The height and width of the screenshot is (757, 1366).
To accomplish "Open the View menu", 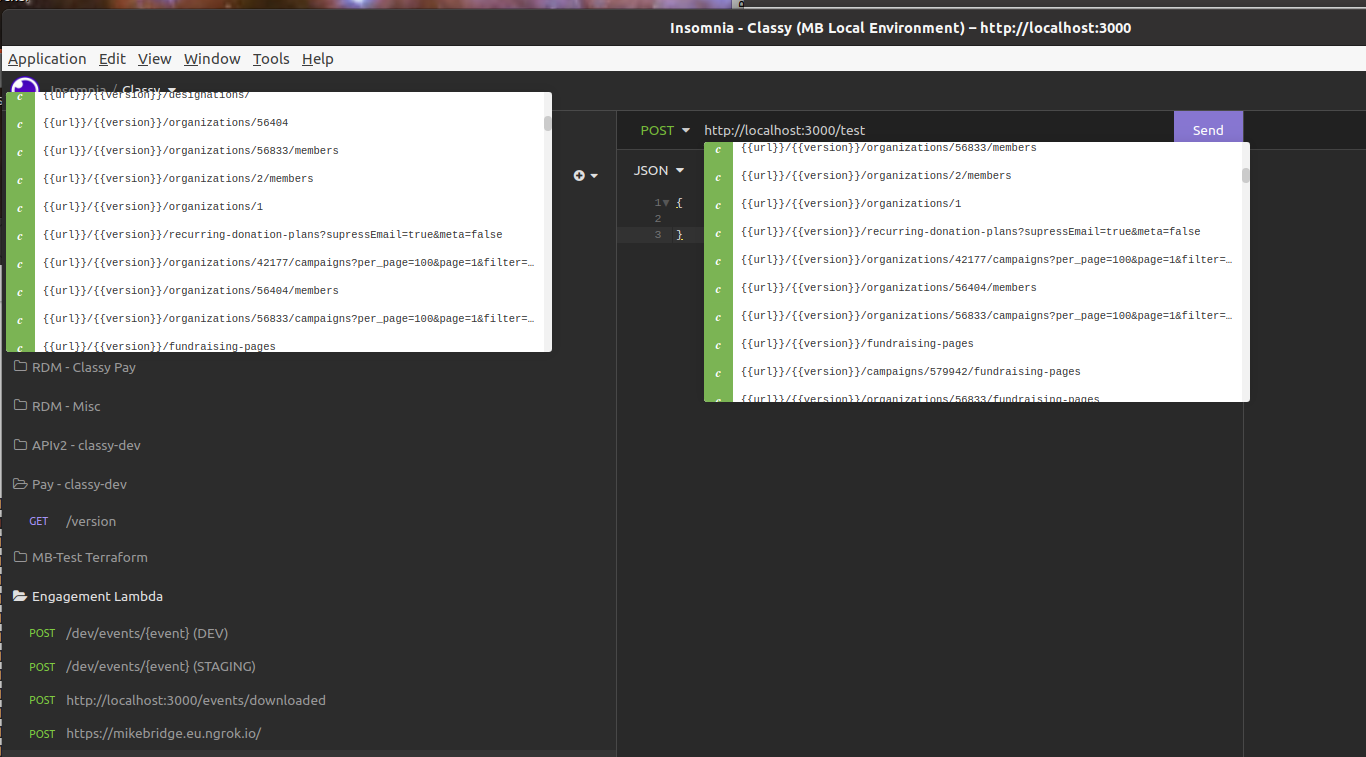I will (x=154, y=59).
